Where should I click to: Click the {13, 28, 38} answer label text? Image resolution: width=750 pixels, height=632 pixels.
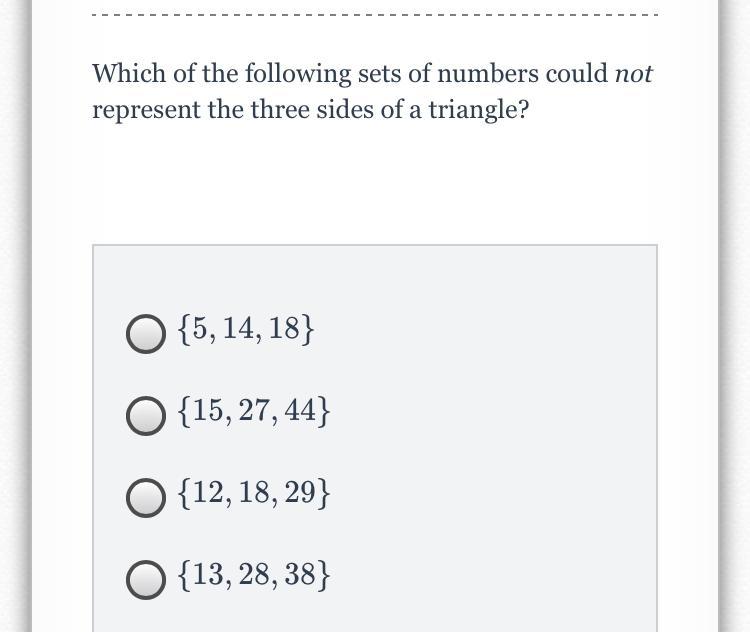(254, 575)
